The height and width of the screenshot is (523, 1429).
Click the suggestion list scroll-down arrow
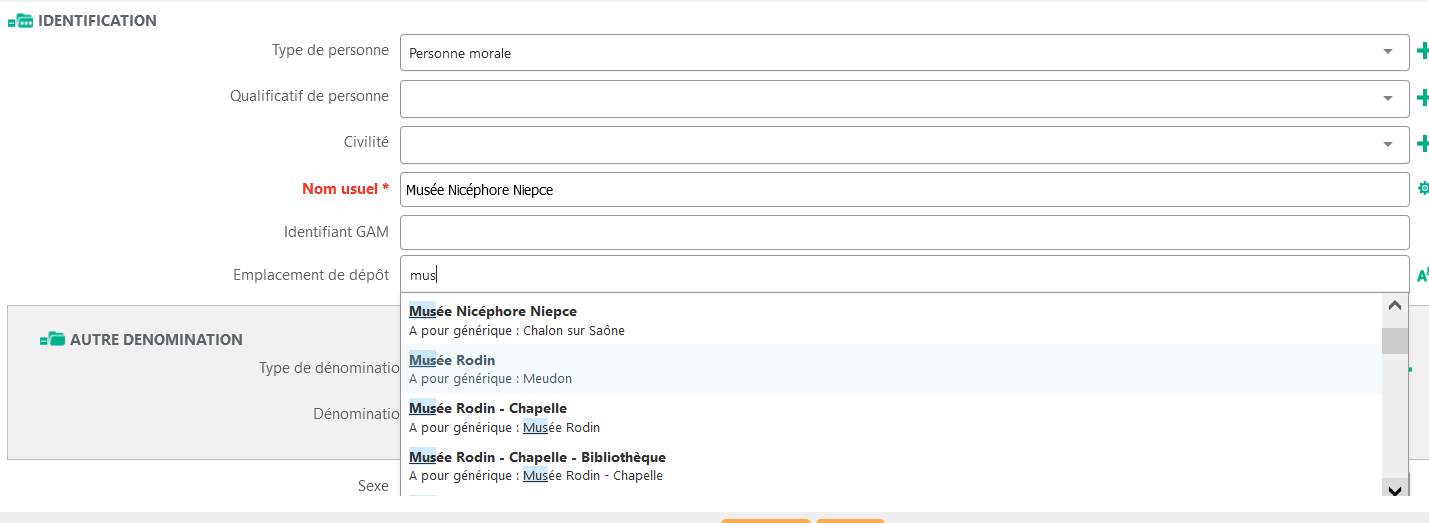[x=1395, y=488]
